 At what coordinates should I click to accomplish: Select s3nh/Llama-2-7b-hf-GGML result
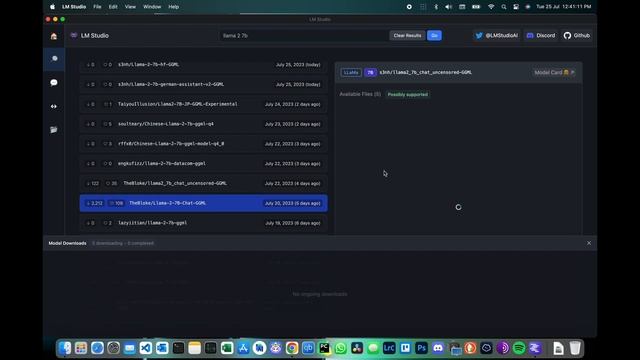point(203,64)
